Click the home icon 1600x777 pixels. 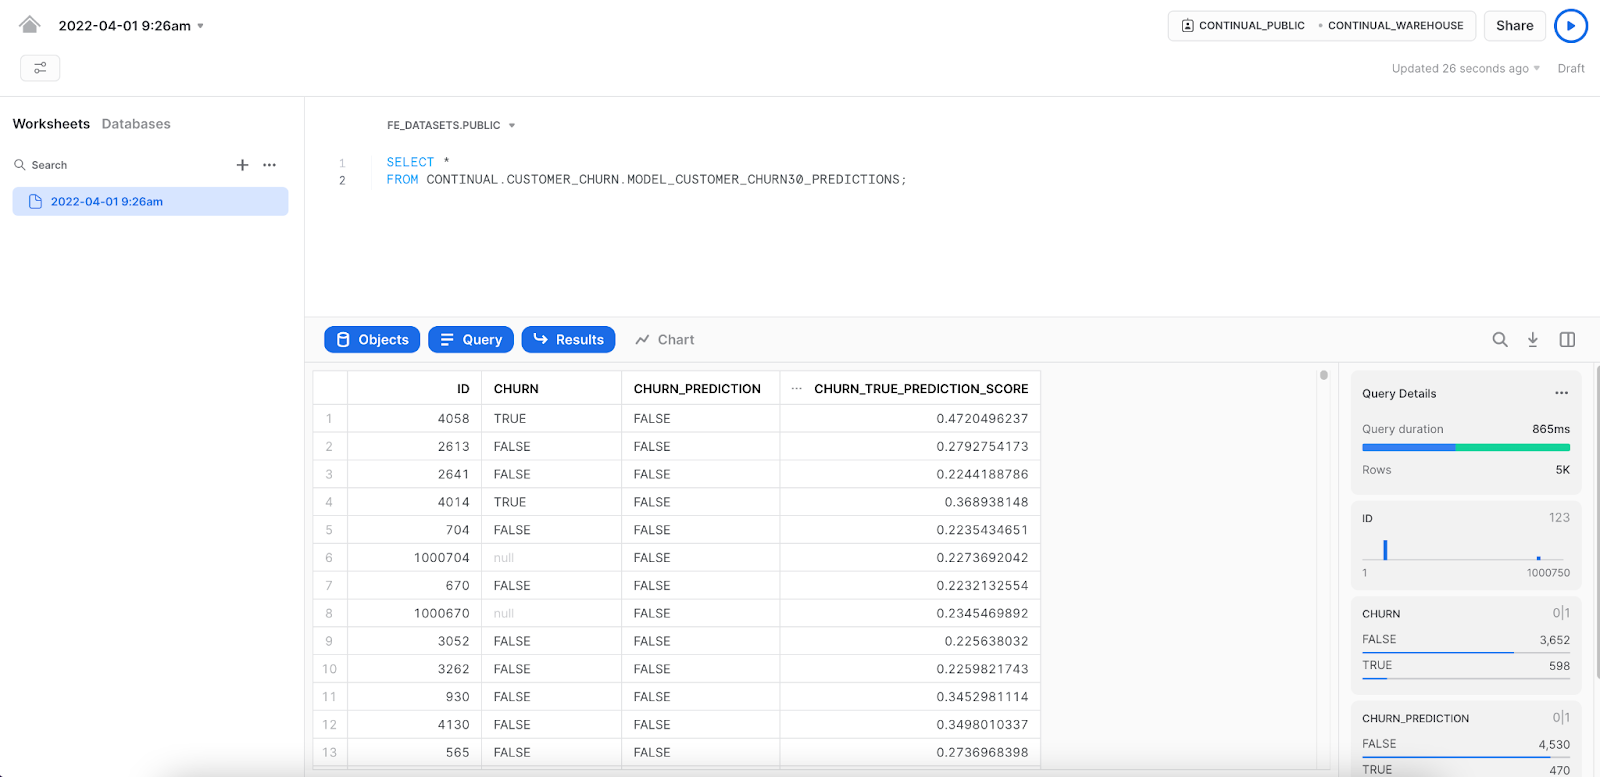30,25
